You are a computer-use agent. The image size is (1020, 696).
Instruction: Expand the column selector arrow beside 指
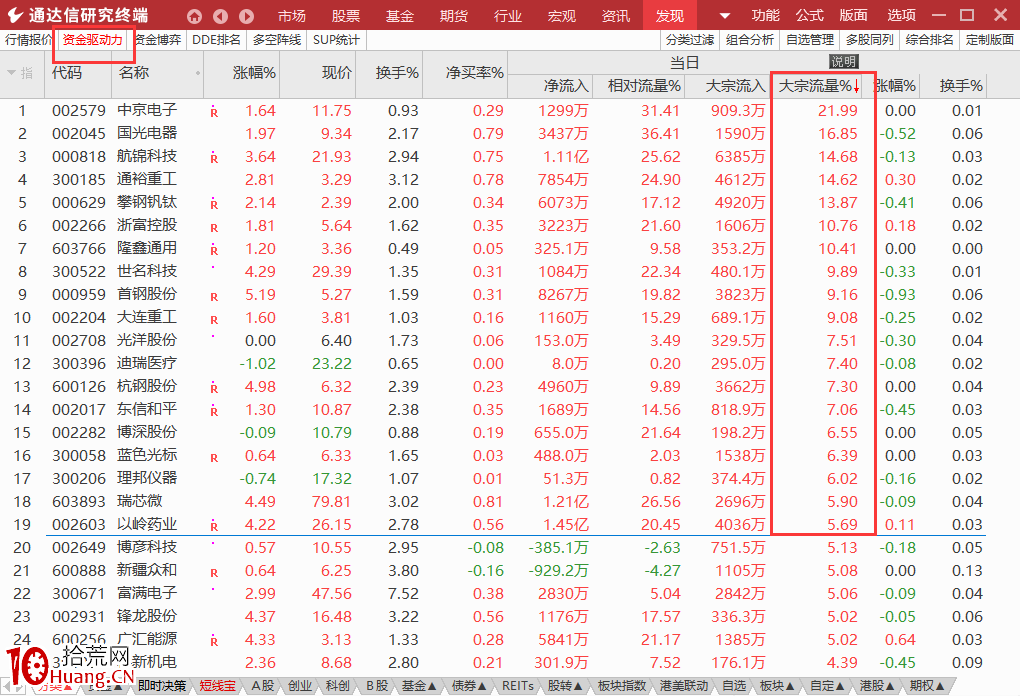(x=12, y=73)
